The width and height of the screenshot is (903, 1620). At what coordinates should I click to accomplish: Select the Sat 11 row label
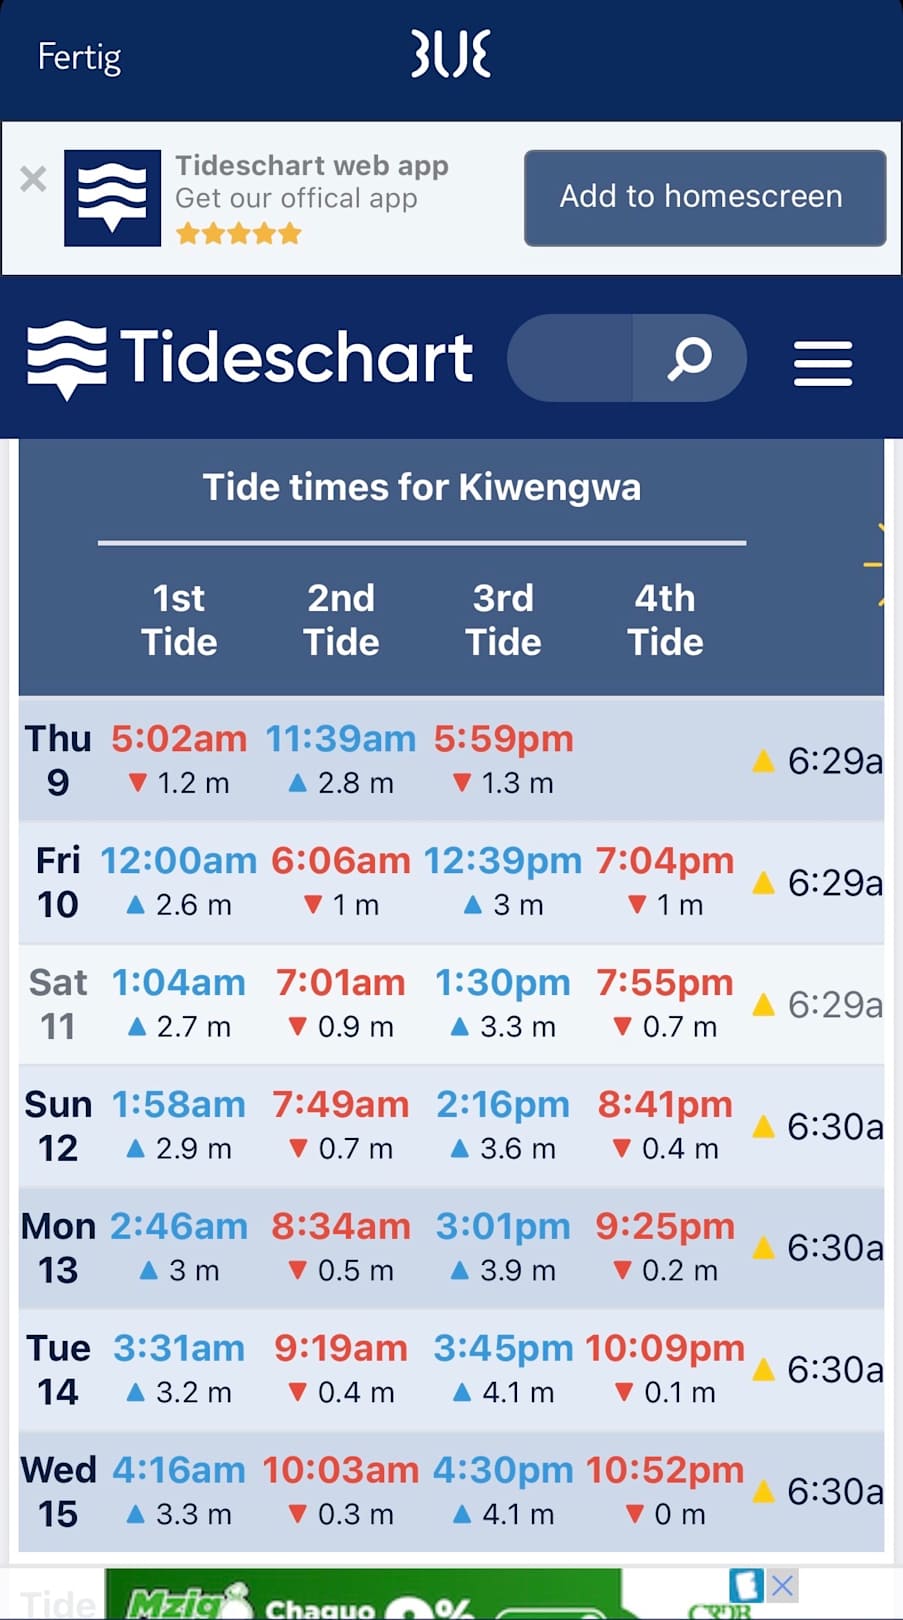pyautogui.click(x=58, y=1004)
